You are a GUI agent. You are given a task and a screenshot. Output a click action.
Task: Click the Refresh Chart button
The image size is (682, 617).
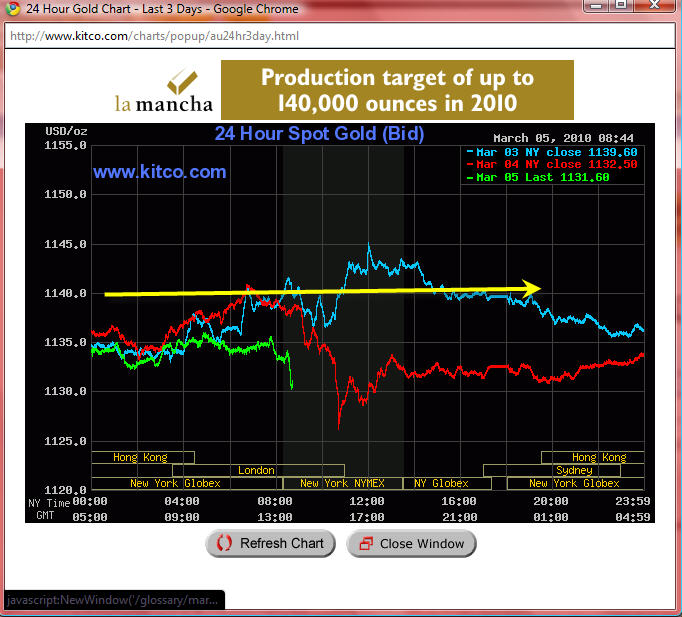270,544
